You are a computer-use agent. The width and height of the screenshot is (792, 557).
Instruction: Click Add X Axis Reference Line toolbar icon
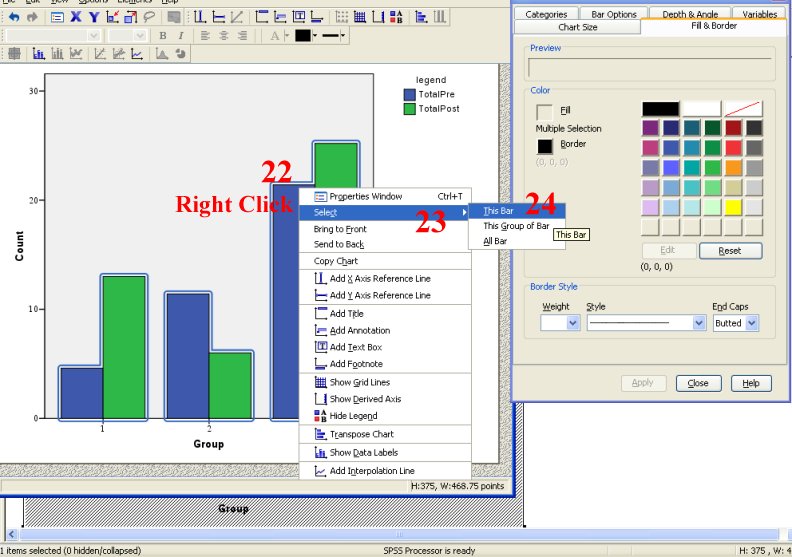[200, 17]
